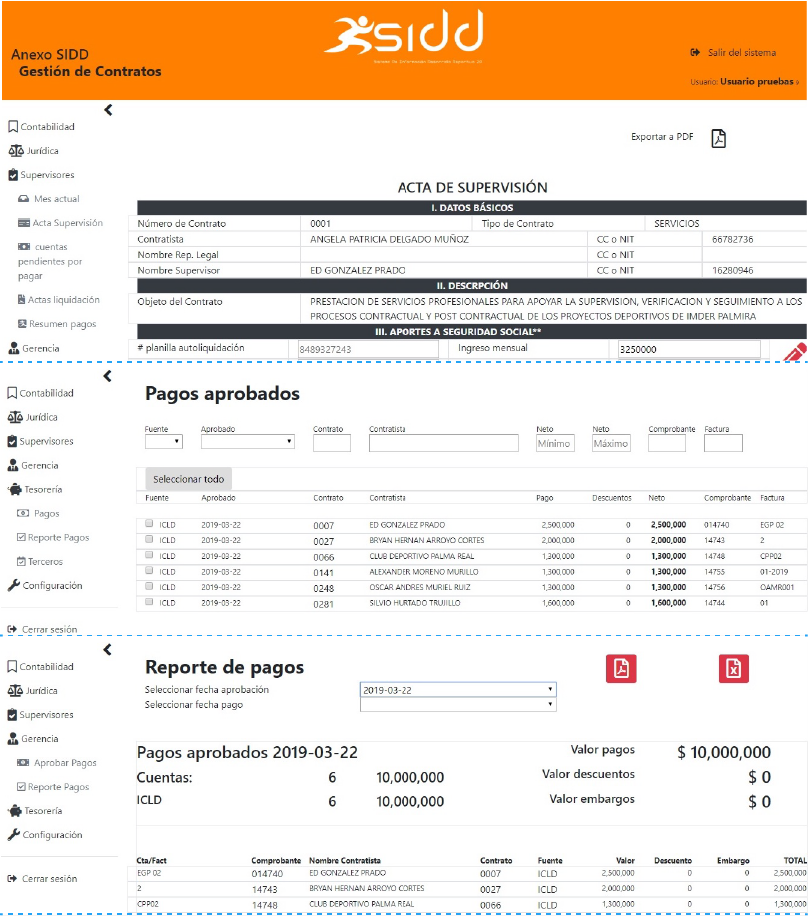Click the Configuración wrench icon in the Pagos aprobados sidebar

(13, 585)
